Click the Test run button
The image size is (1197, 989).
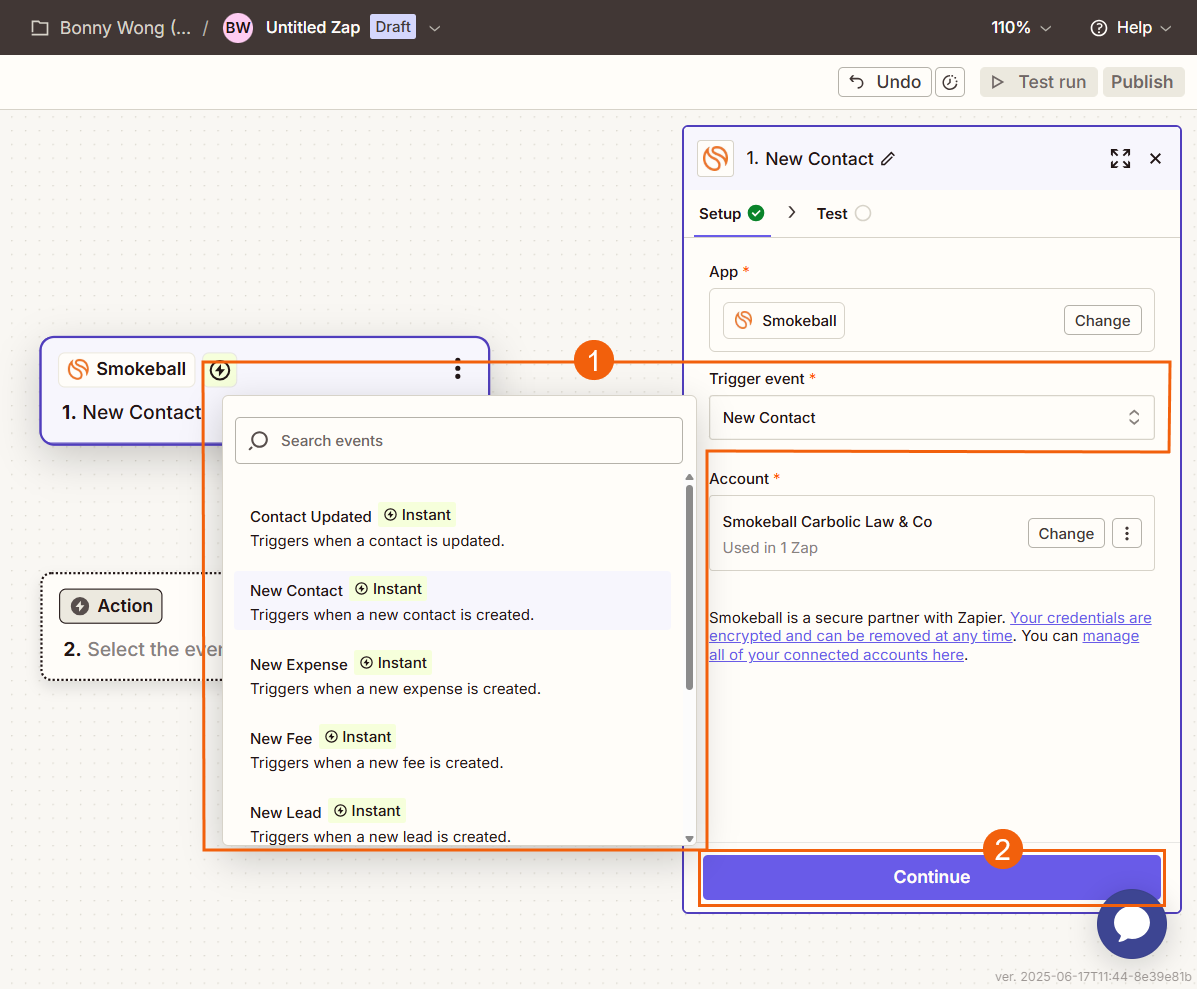tap(1038, 82)
